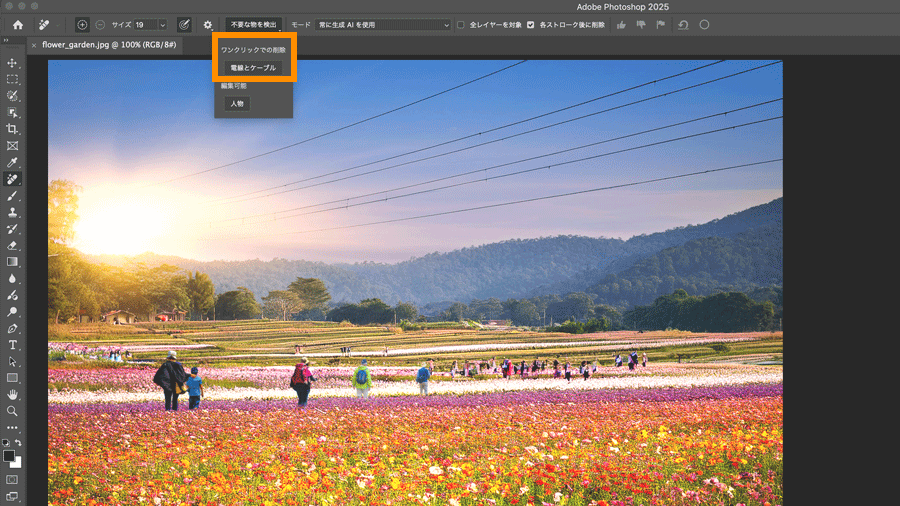
Task: Select the Pen tool
Action: point(12,328)
